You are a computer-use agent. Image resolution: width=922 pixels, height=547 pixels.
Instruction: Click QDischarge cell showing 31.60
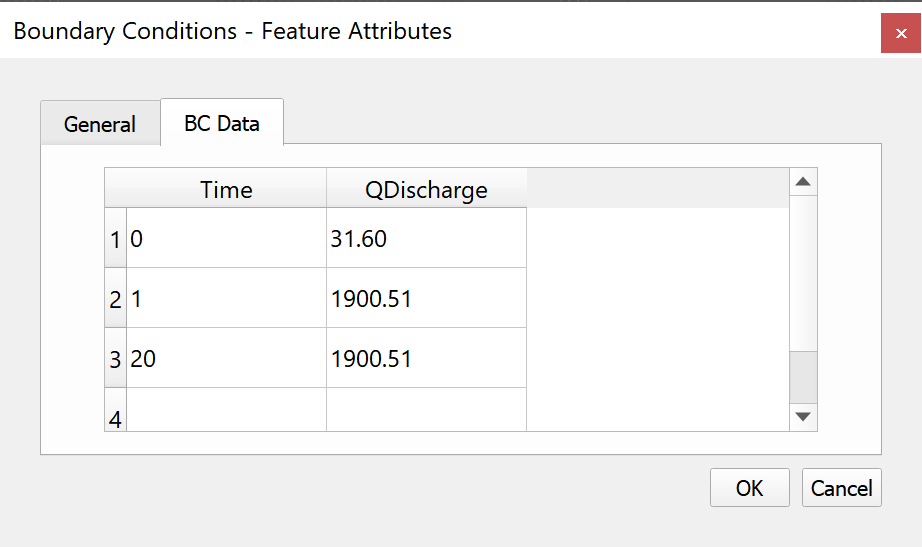[426, 239]
